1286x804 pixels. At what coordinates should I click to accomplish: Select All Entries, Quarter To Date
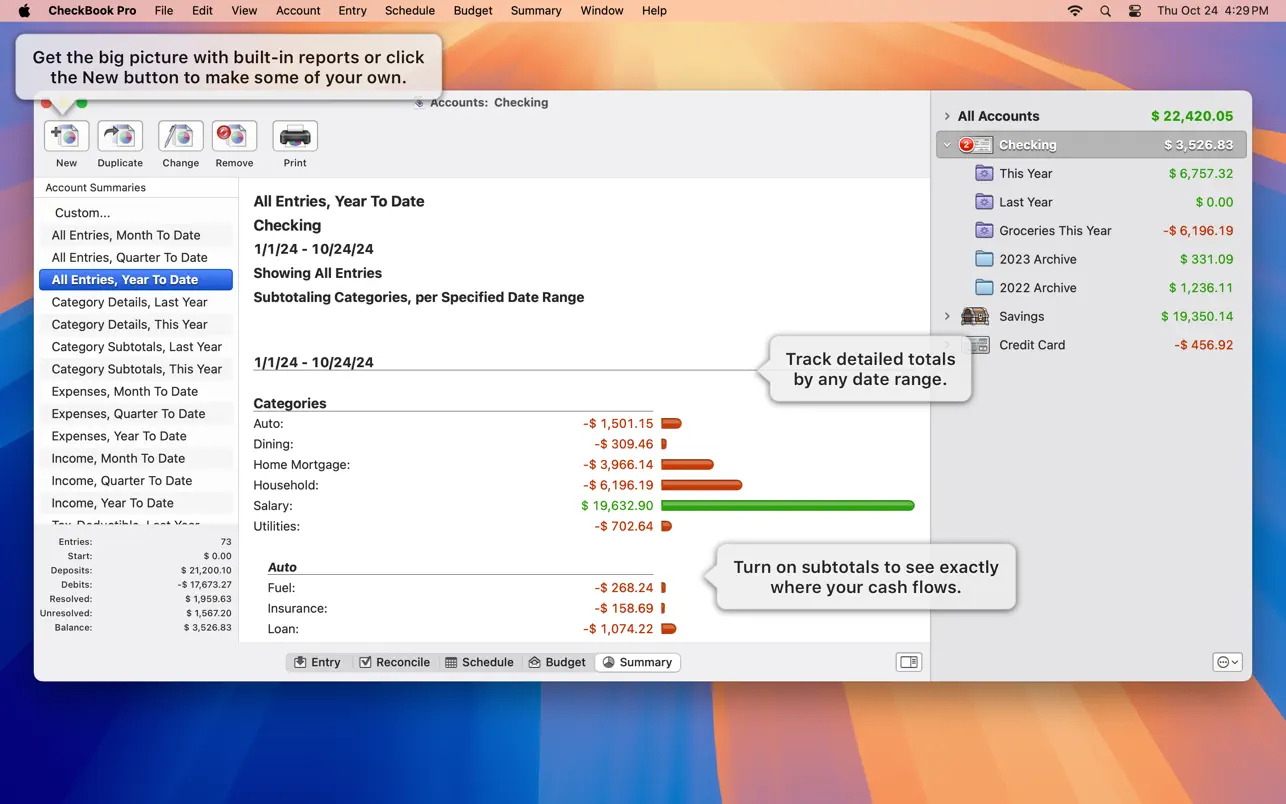(136, 257)
